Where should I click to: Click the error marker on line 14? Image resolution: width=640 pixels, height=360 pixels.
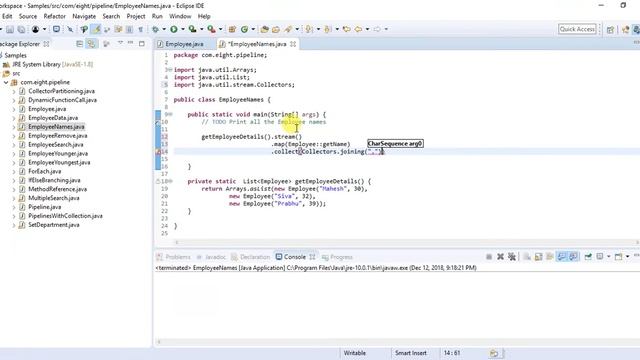coord(158,151)
